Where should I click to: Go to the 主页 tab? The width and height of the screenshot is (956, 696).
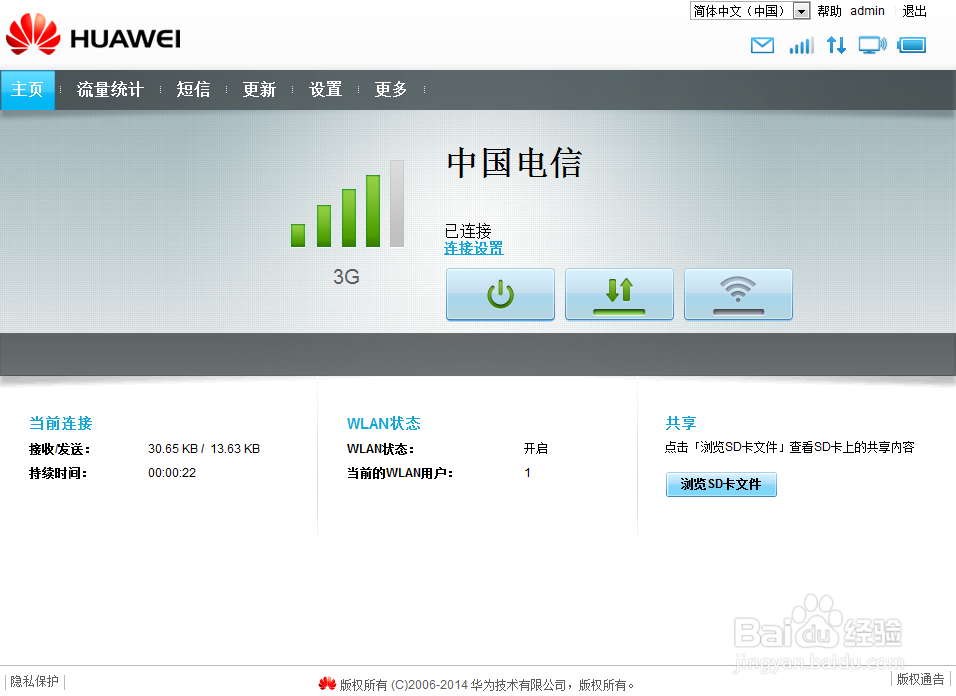27,90
